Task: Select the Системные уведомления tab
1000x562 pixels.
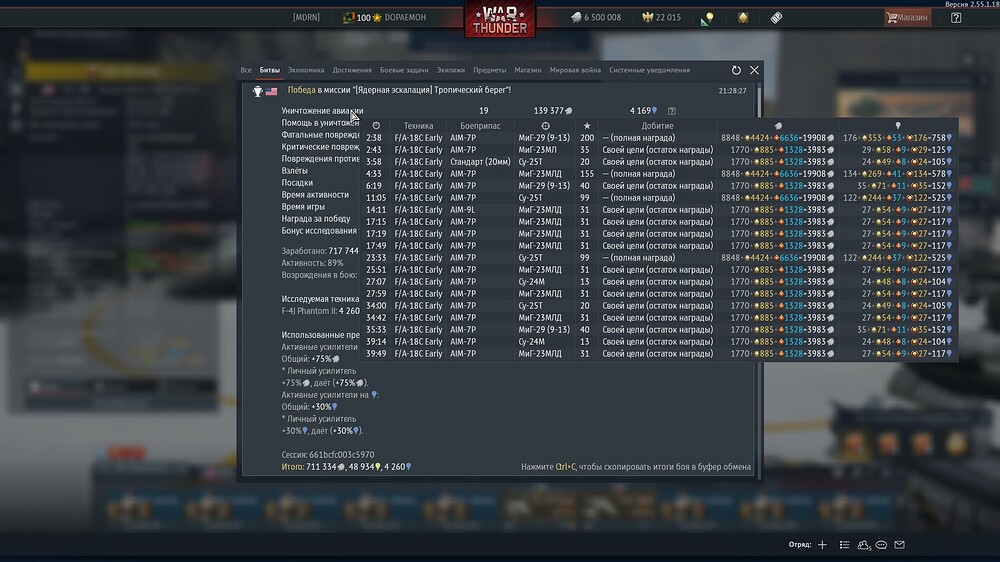Action: click(x=648, y=70)
